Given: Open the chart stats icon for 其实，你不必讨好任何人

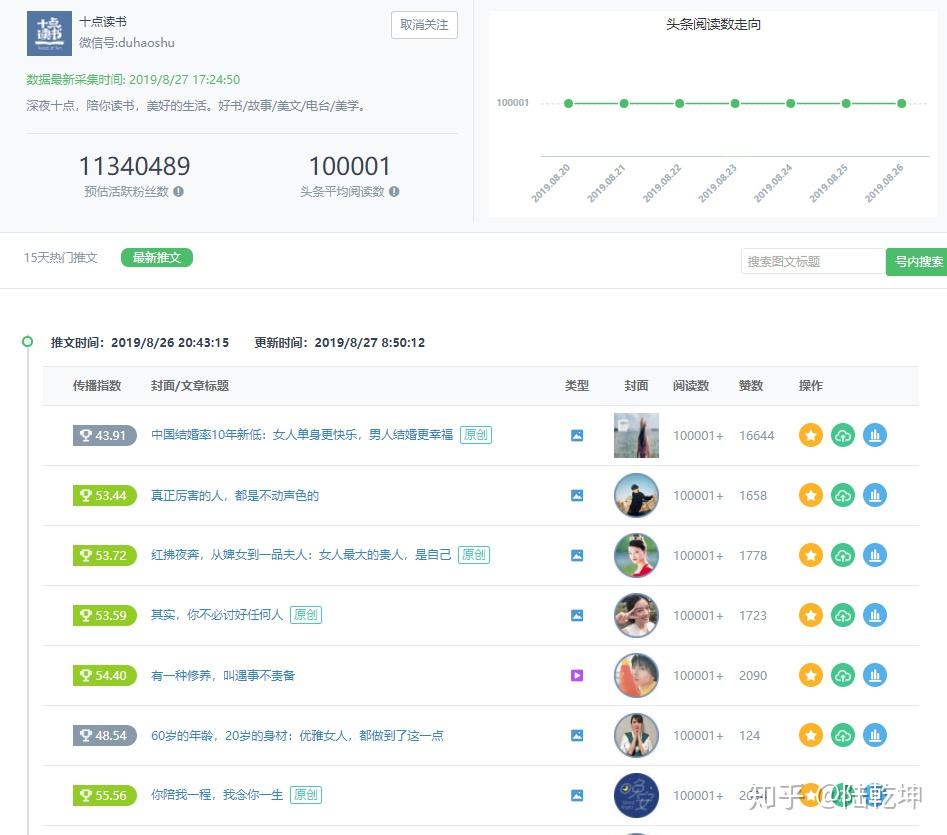Looking at the screenshot, I should pyautogui.click(x=875, y=615).
